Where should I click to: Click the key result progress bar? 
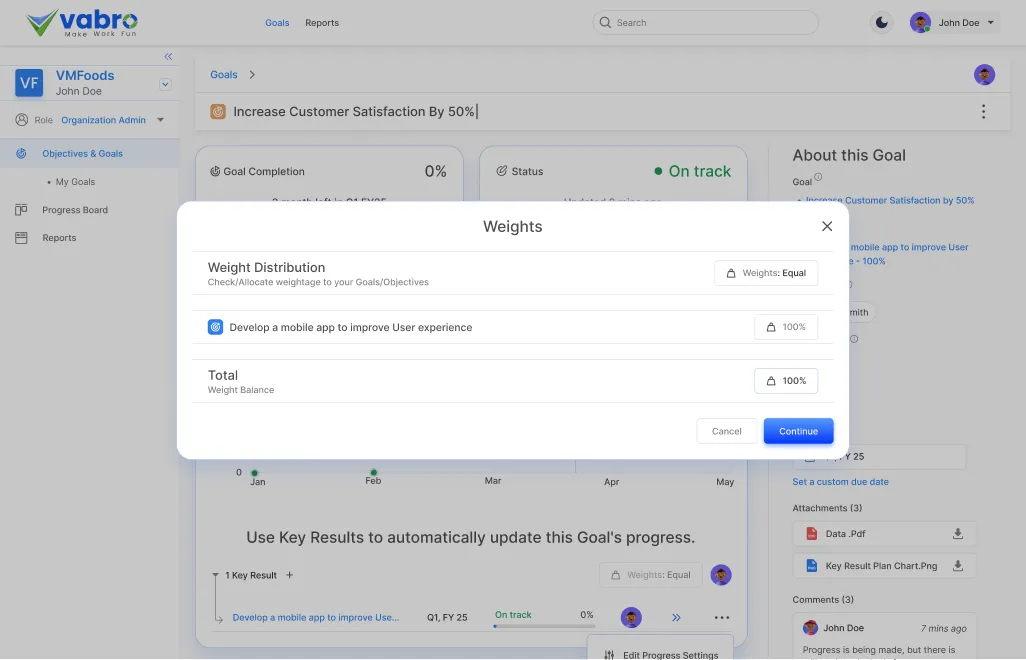click(543, 627)
